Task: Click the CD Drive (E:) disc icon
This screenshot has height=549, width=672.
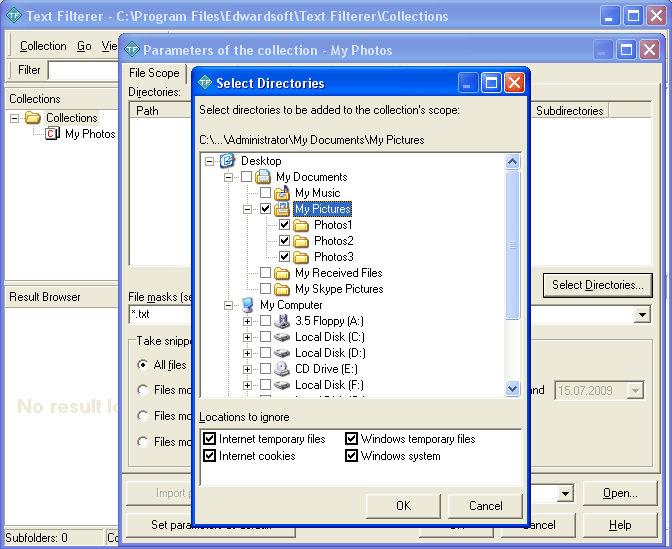Action: pos(282,369)
